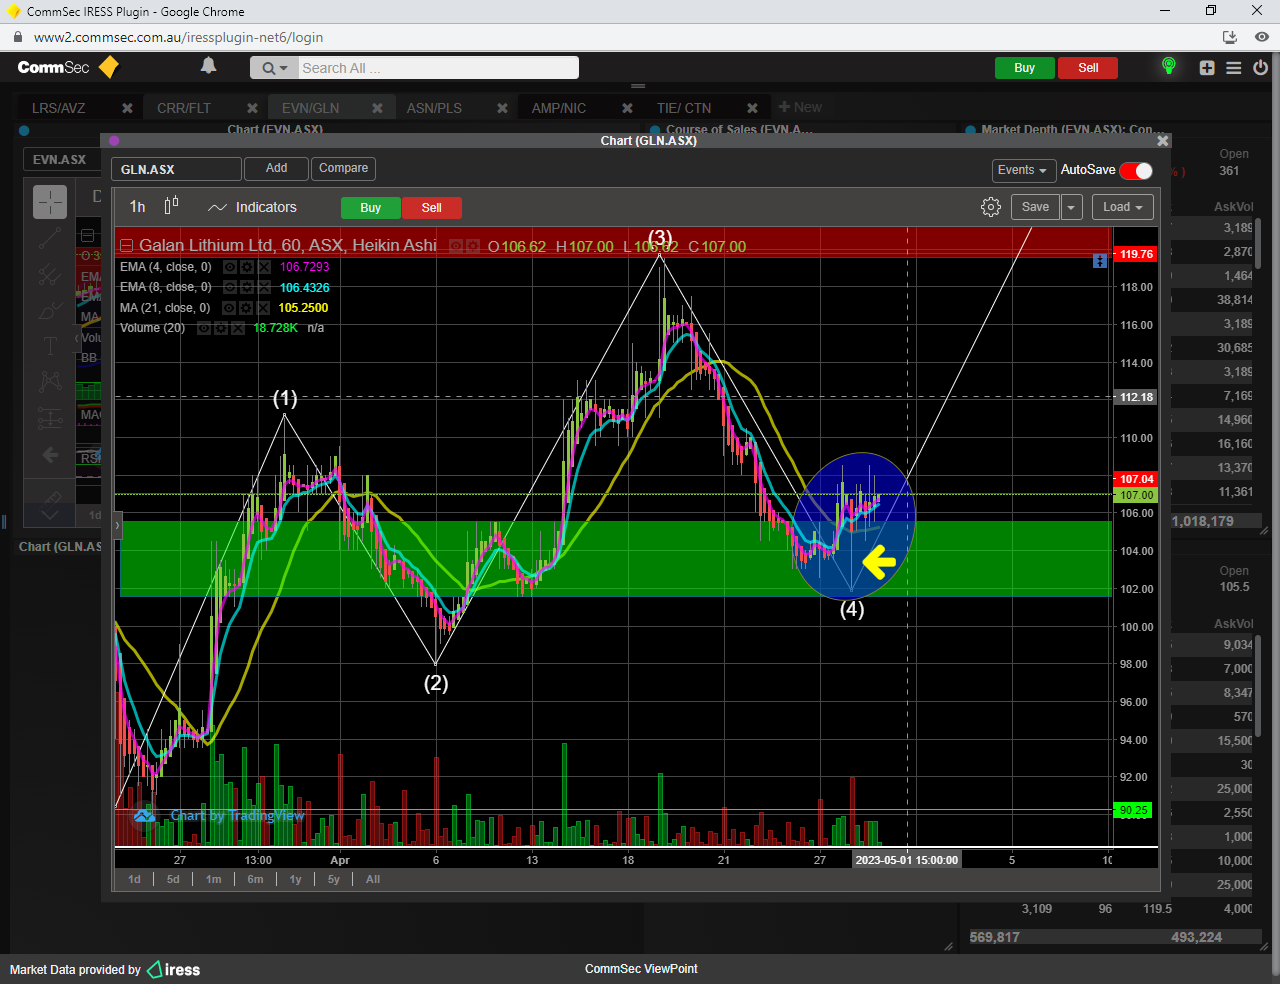Remove the EMA (4, close, 0) indicator
This screenshot has width=1280, height=984.
point(264,267)
